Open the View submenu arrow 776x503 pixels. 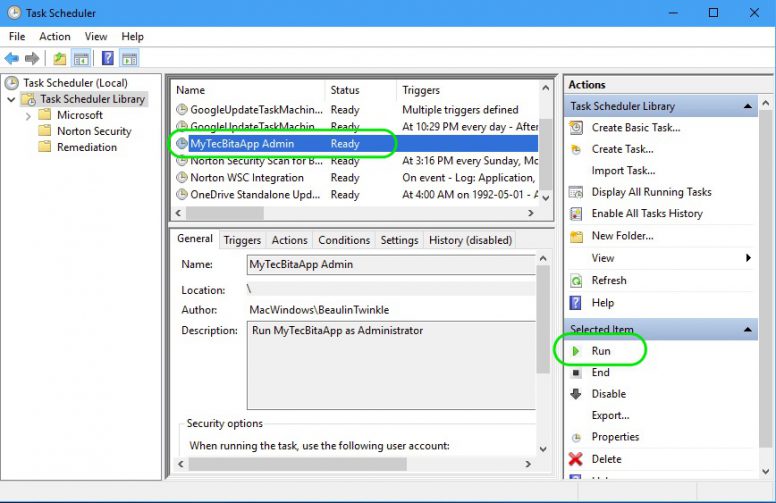point(748,258)
